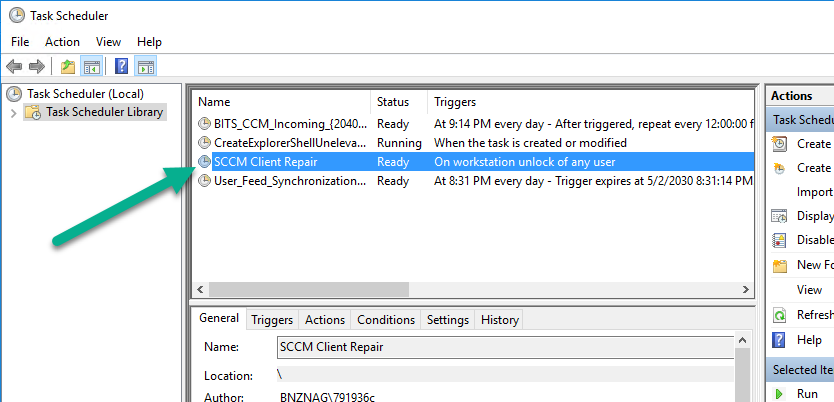Click the Task Scheduler title bar clock icon
The width and height of the screenshot is (834, 402).
(16, 16)
